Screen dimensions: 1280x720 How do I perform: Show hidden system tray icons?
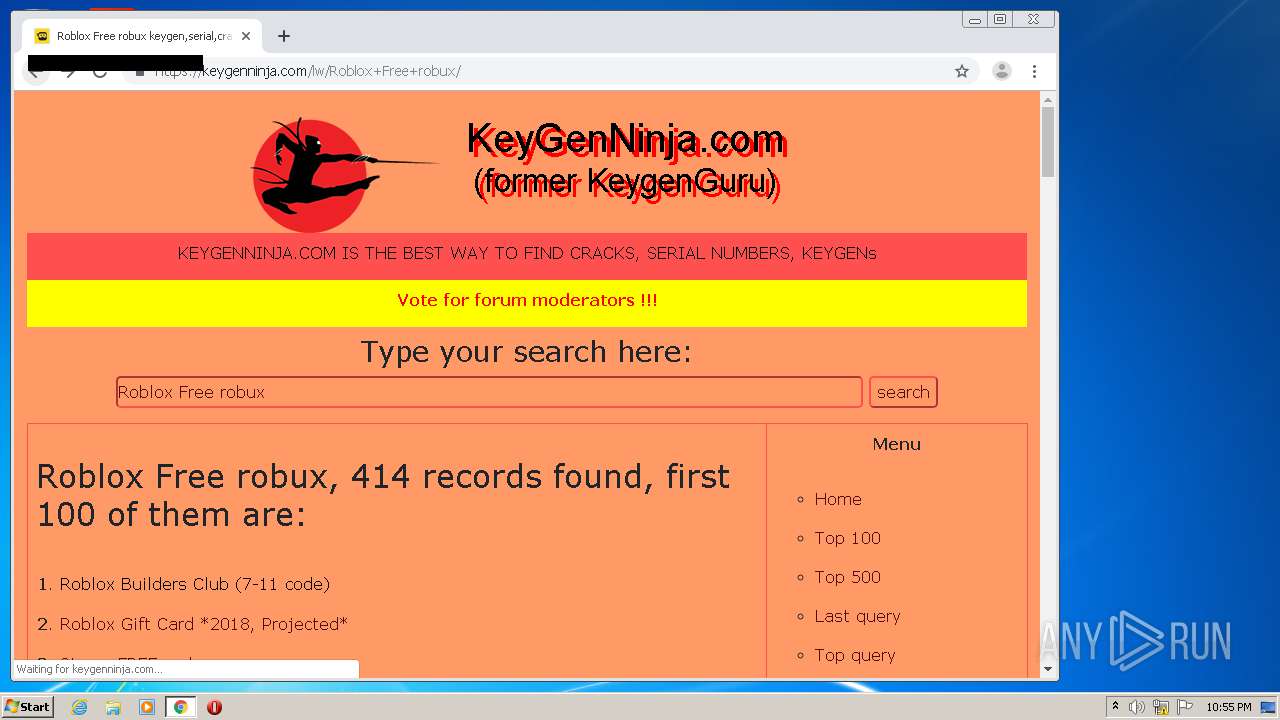click(x=1115, y=707)
